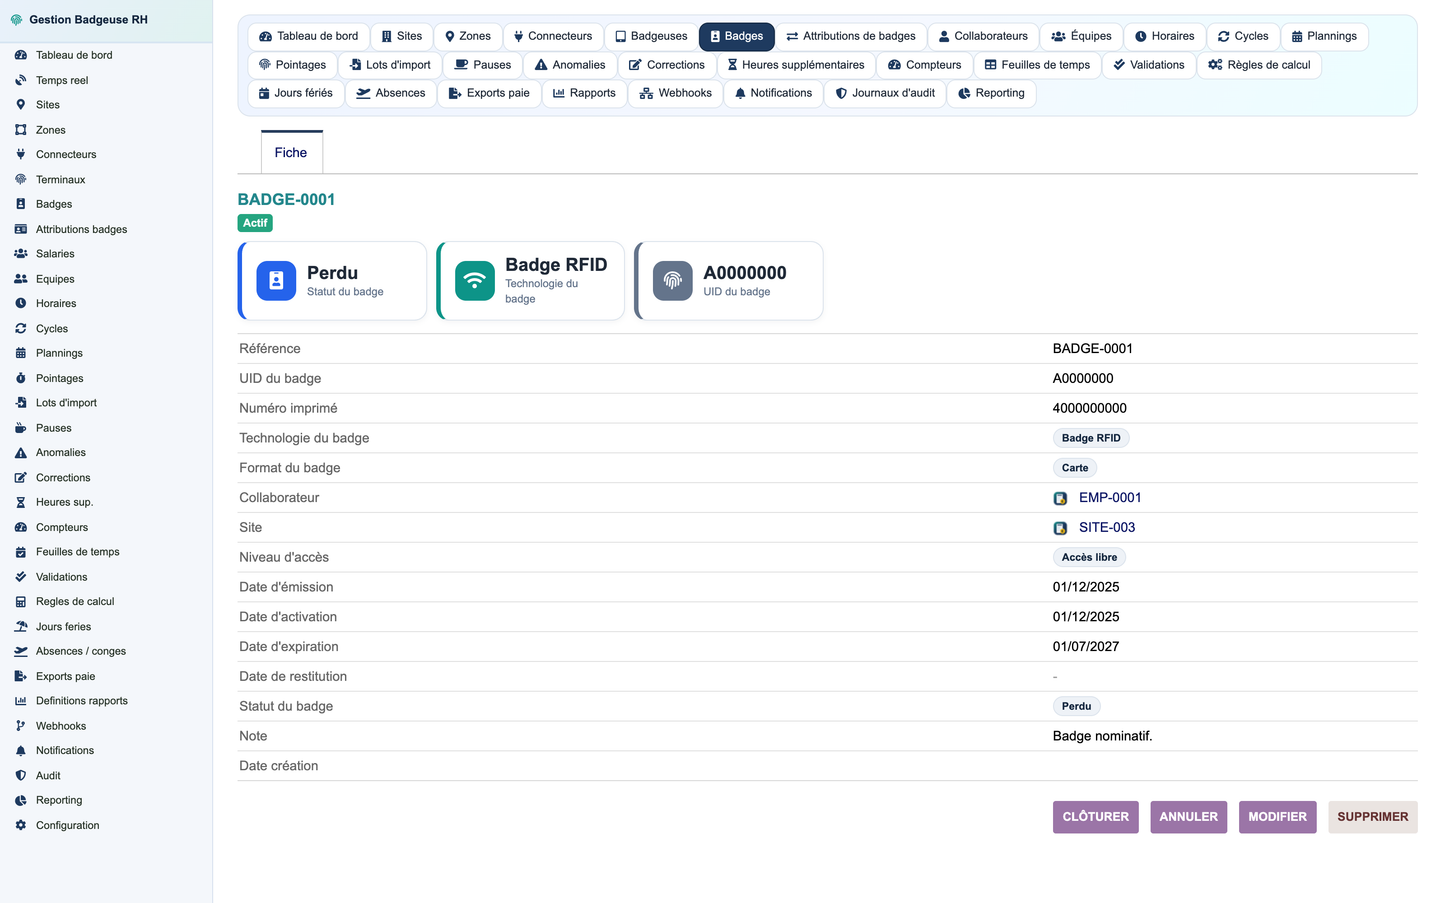
Task: Click the green Actif status badge
Action: tap(255, 223)
